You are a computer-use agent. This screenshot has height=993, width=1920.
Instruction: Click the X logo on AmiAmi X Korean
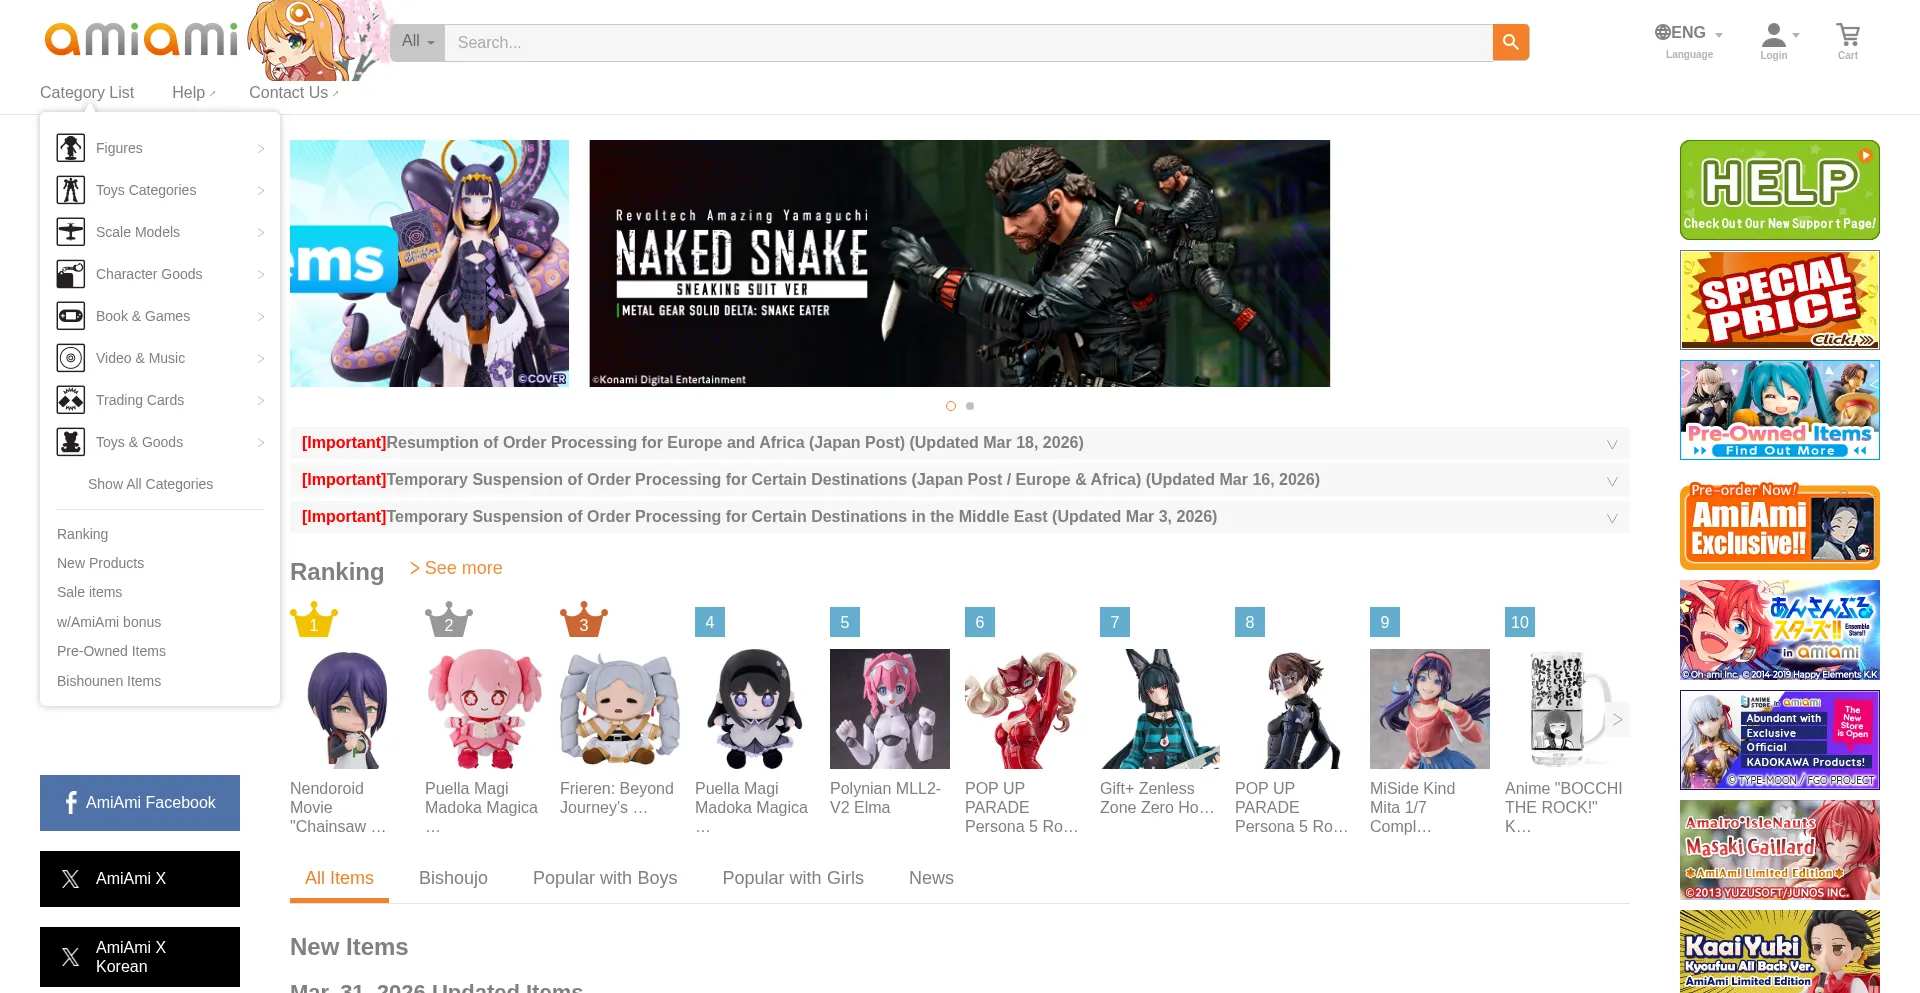pos(71,957)
